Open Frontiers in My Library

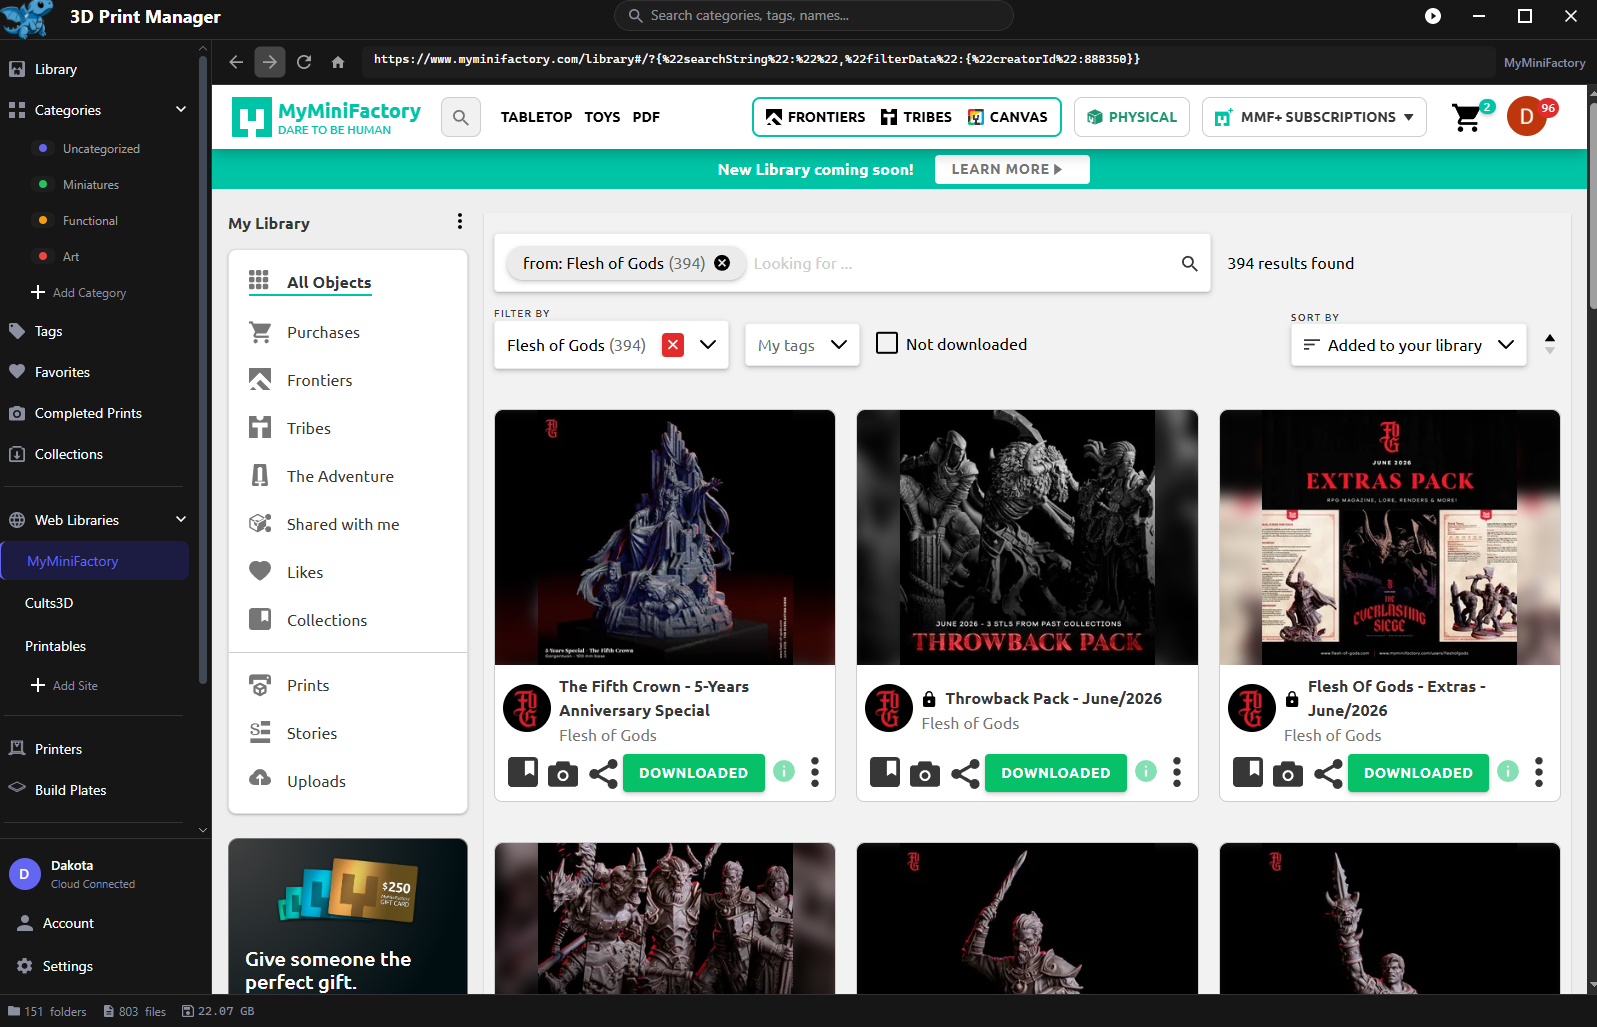(319, 380)
